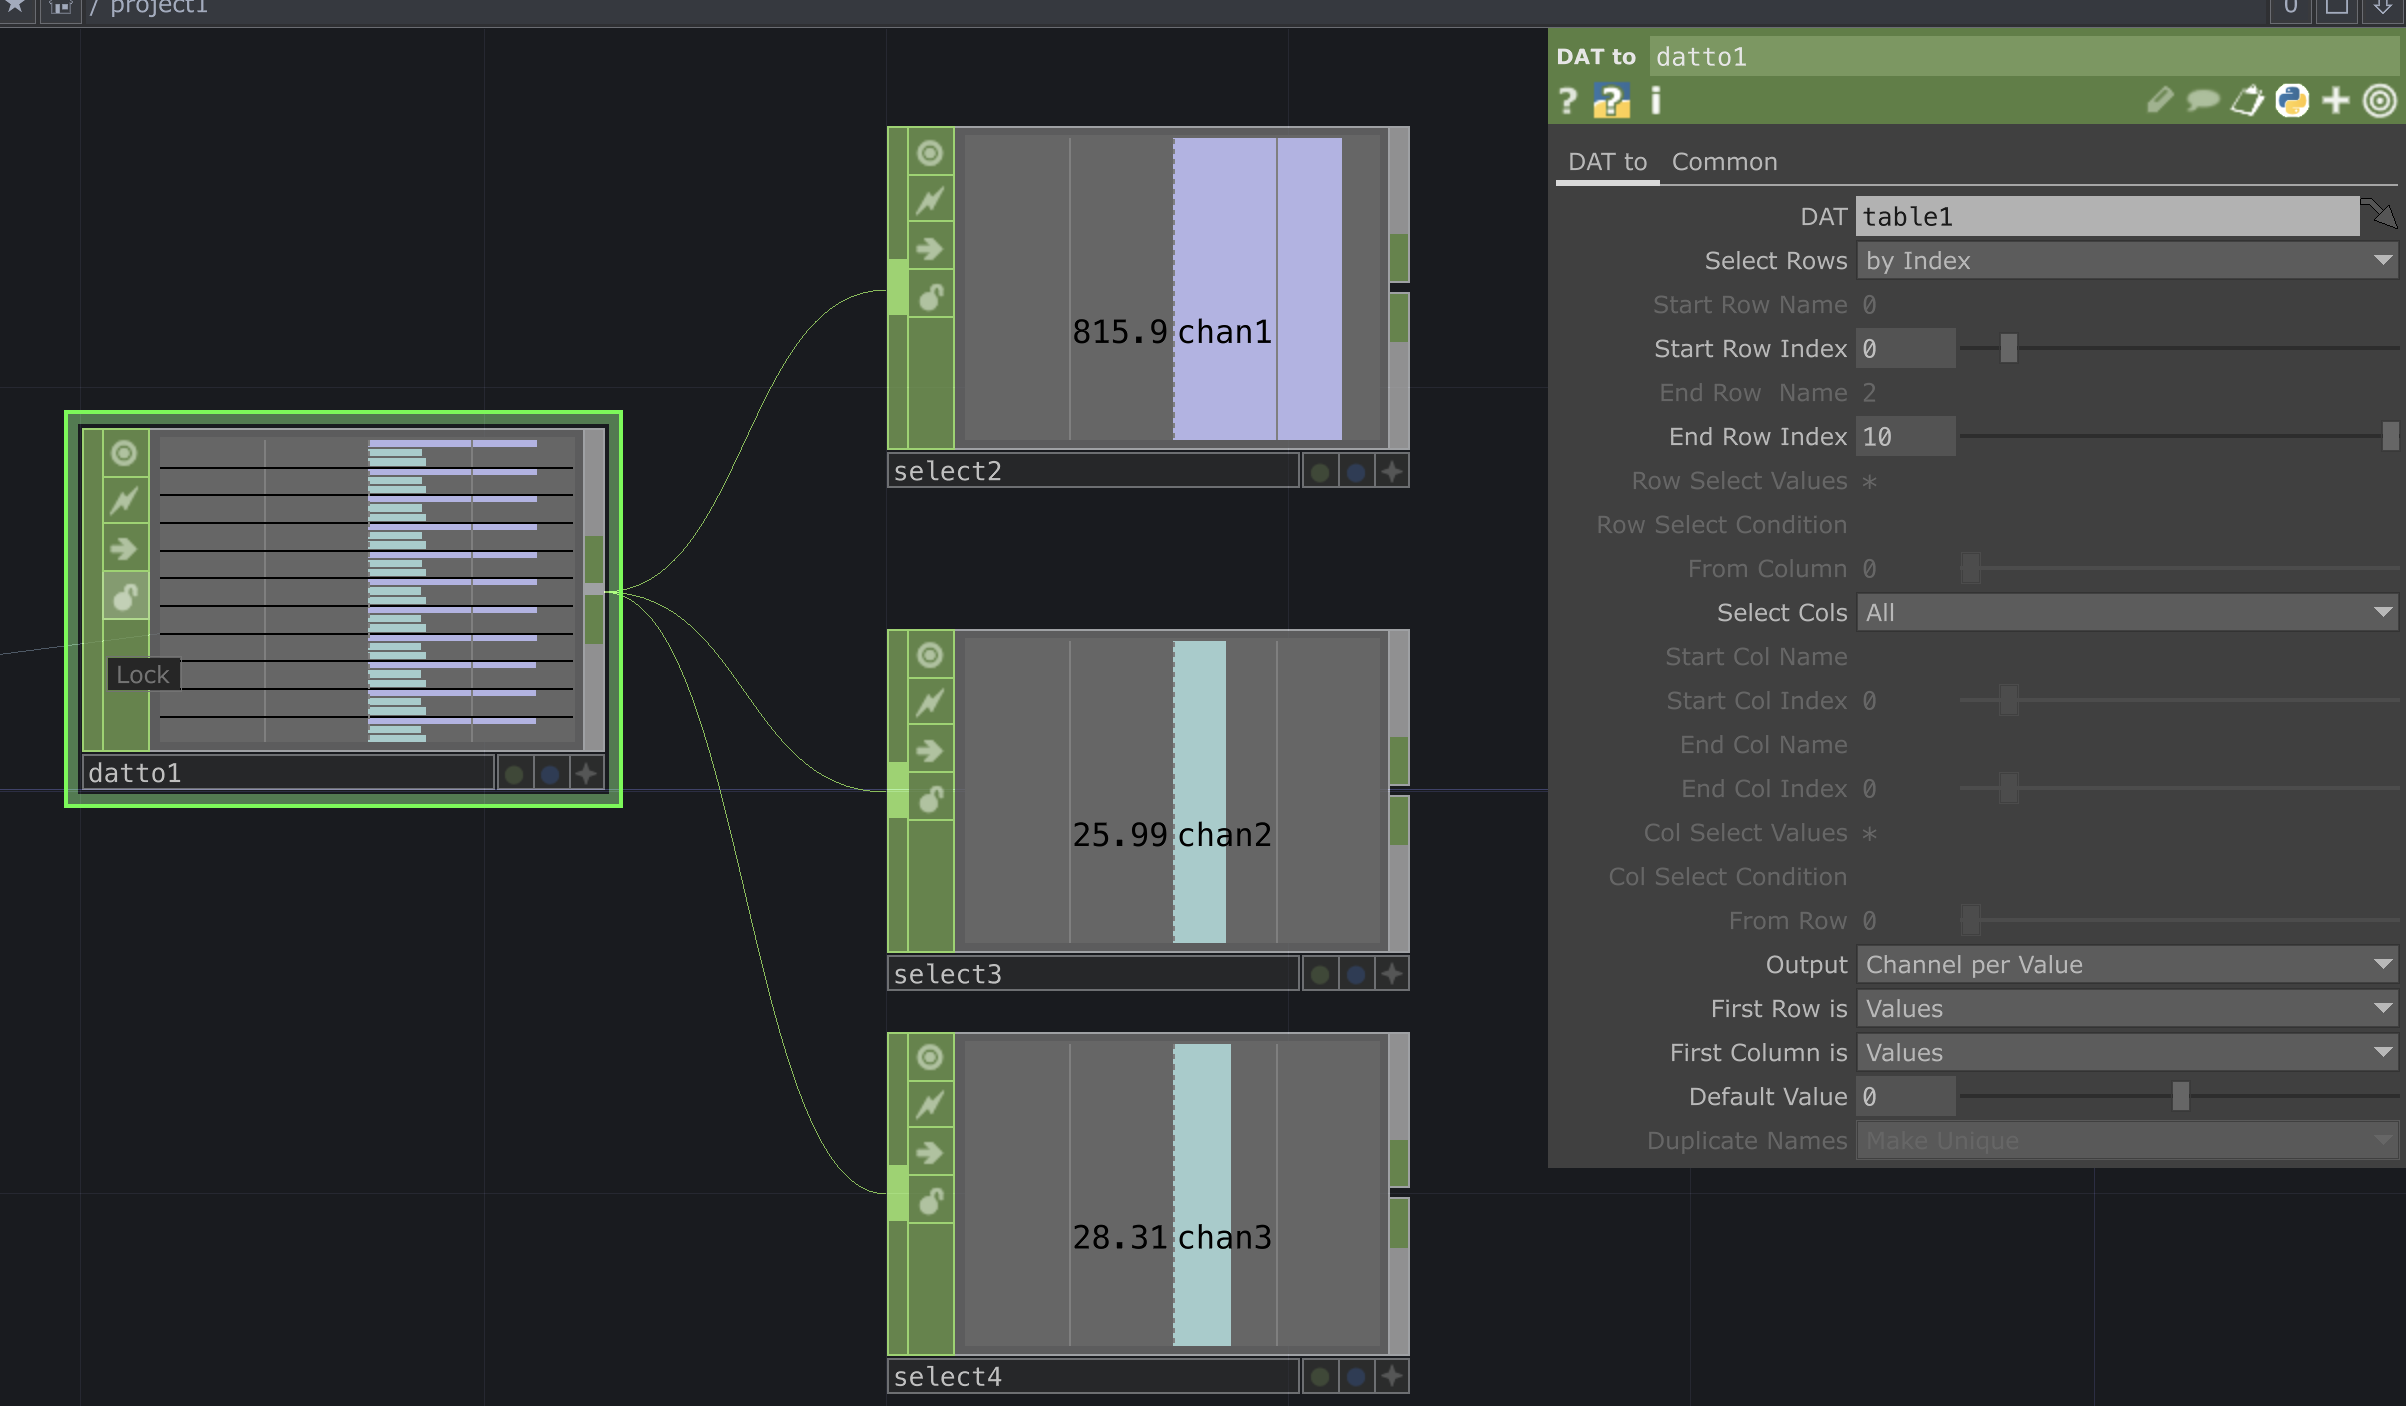Open Python help icon in parameter header
The height and width of the screenshot is (1406, 2406).
(1611, 101)
